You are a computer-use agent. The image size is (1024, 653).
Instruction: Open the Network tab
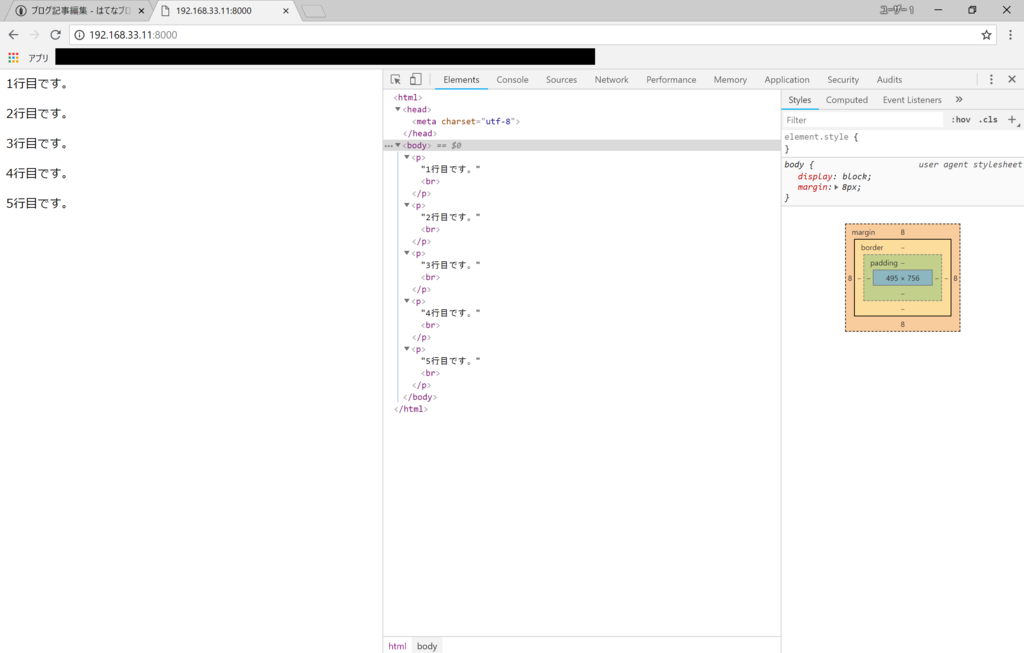pyautogui.click(x=611, y=80)
